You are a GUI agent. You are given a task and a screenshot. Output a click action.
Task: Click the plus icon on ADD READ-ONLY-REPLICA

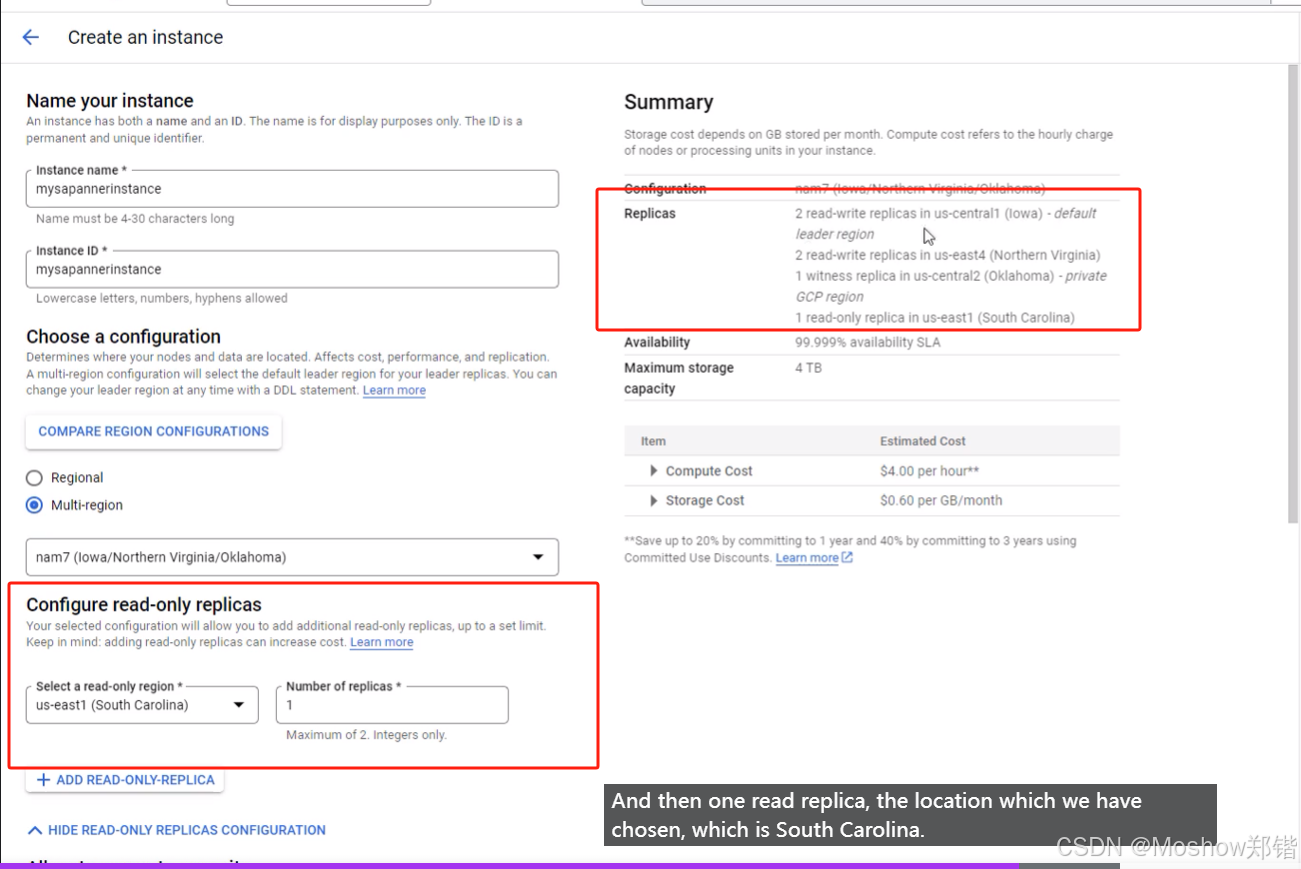pos(42,780)
